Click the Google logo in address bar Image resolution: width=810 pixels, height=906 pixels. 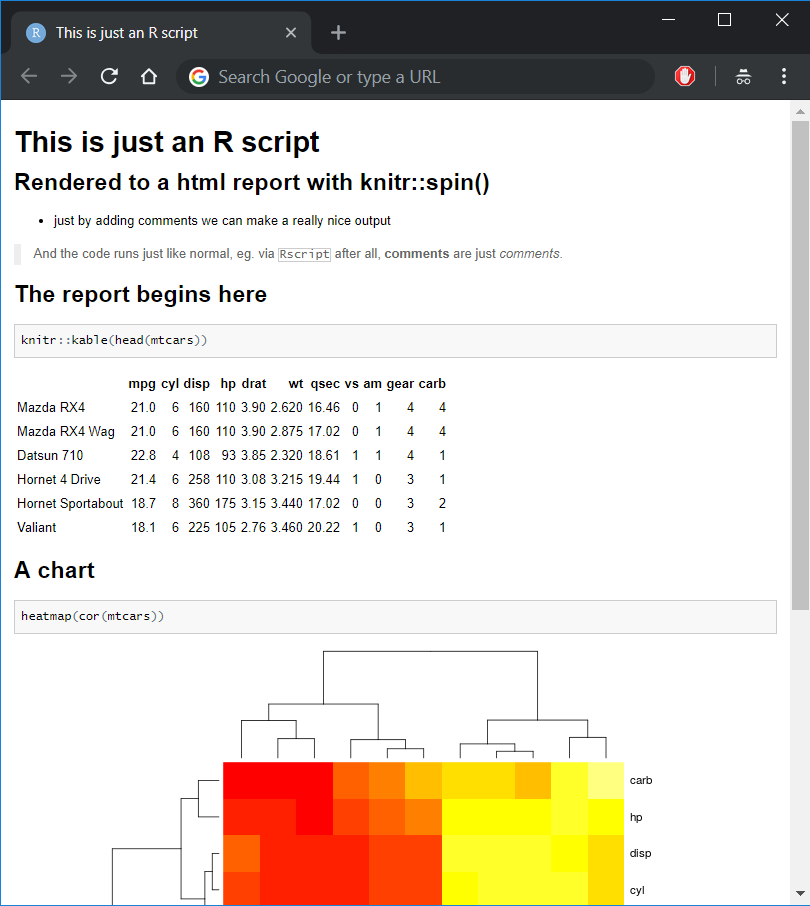[x=199, y=77]
